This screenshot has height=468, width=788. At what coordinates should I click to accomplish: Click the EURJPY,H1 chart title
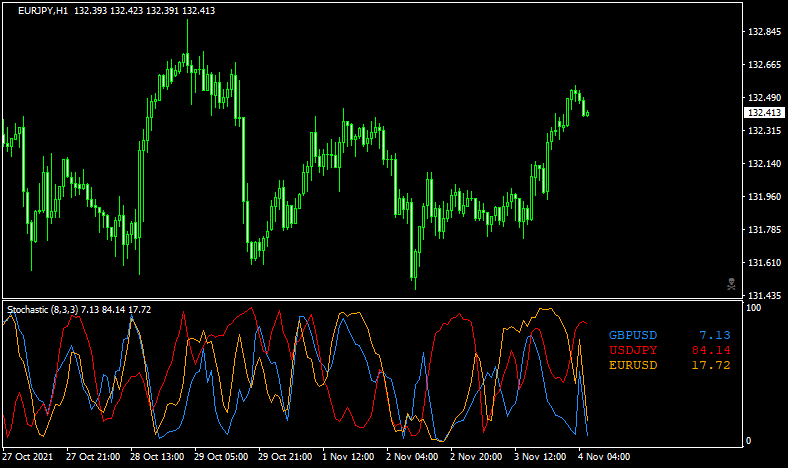(x=43, y=11)
